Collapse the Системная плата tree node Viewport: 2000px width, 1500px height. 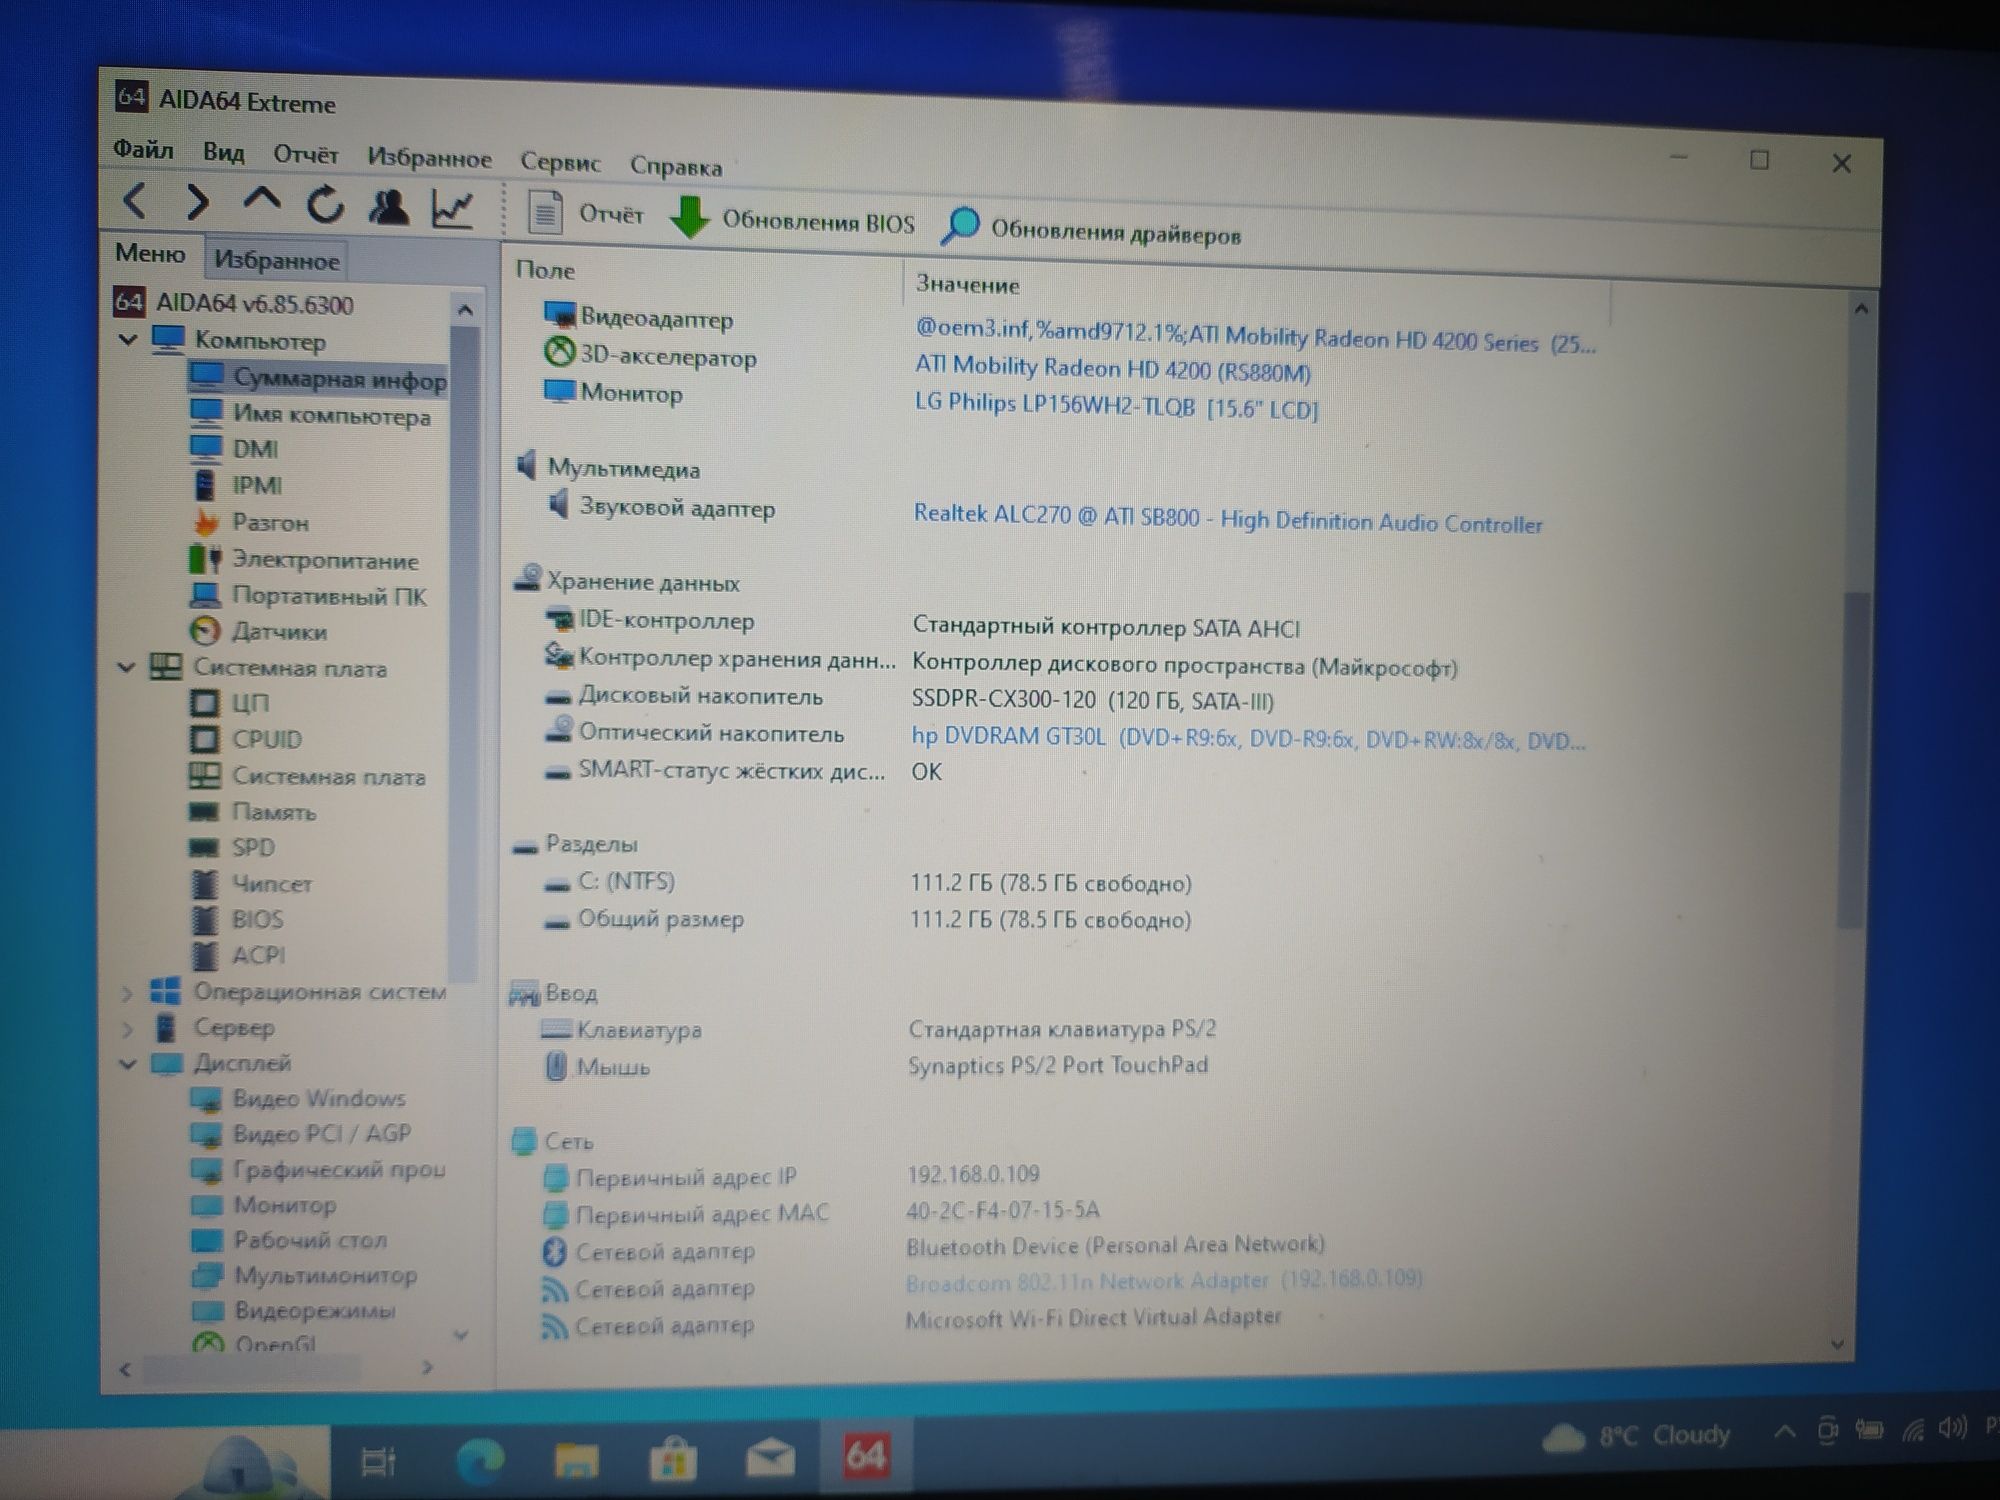(127, 666)
